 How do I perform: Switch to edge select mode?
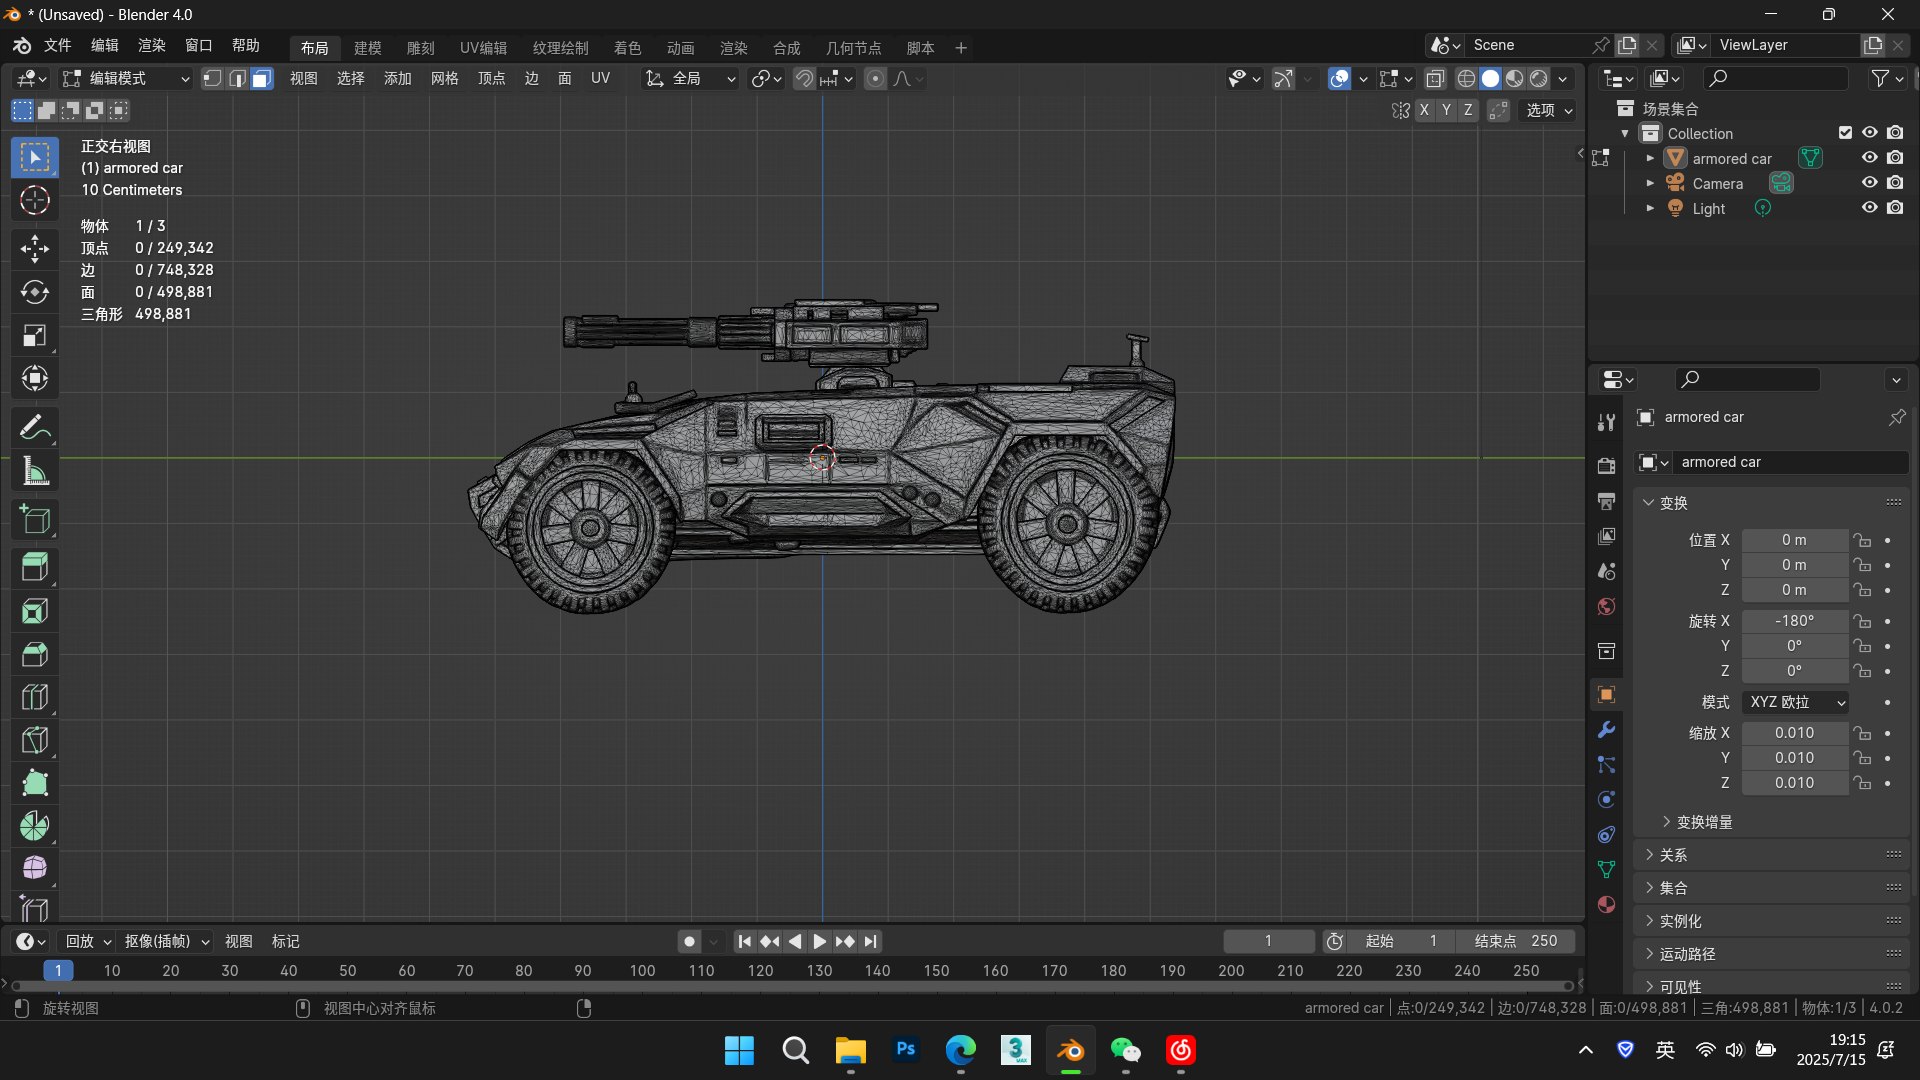[x=237, y=78]
